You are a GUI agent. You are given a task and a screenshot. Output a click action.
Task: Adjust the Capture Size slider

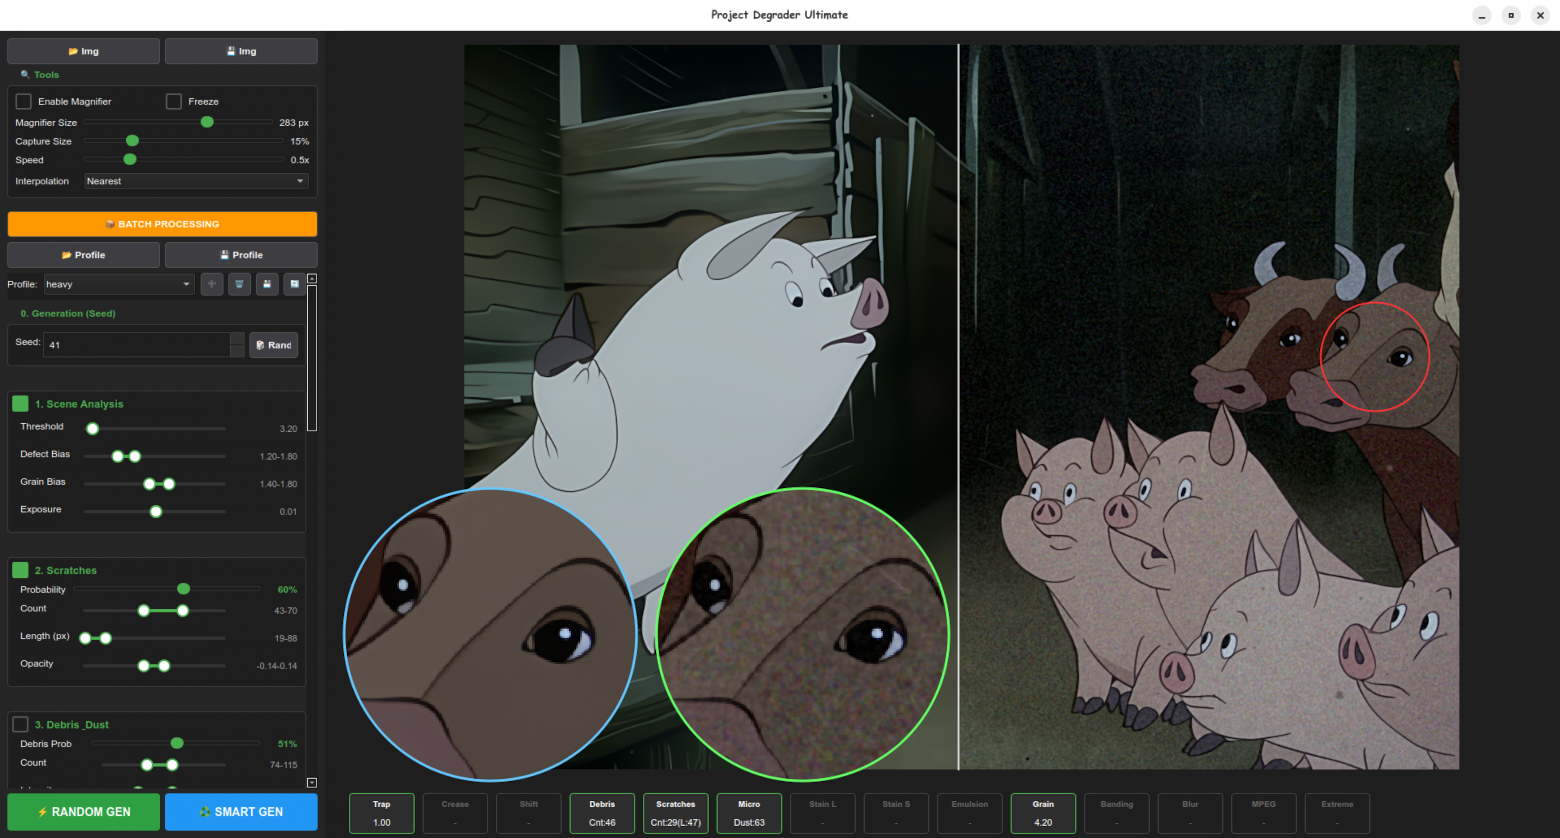pyautogui.click(x=132, y=141)
